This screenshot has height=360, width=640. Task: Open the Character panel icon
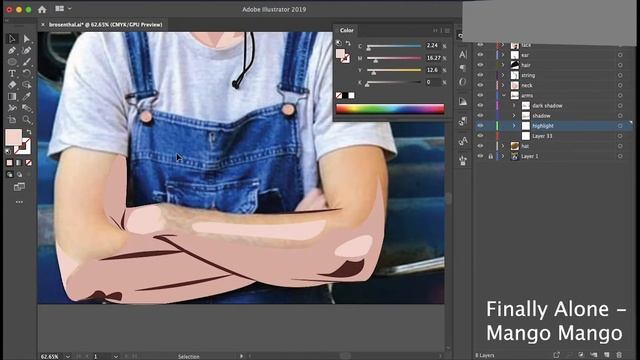[463, 55]
